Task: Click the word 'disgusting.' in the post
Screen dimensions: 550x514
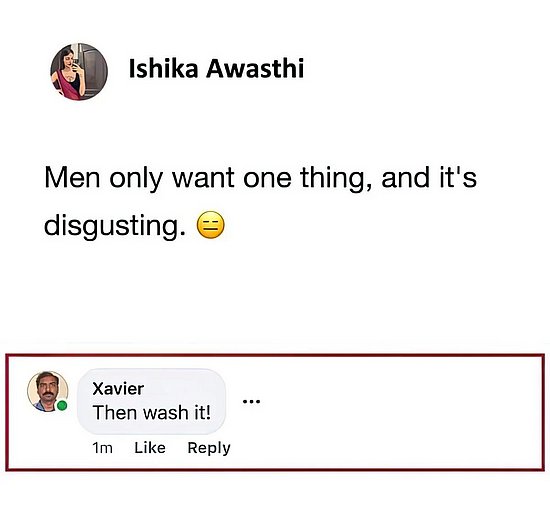Action: point(115,226)
